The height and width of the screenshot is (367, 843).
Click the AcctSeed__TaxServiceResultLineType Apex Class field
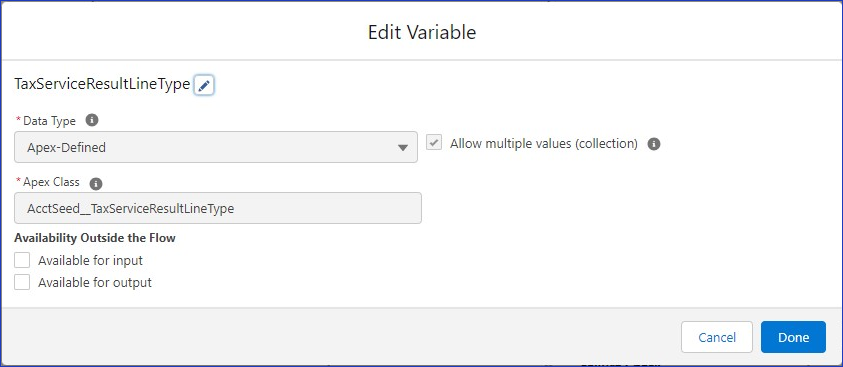(x=218, y=208)
